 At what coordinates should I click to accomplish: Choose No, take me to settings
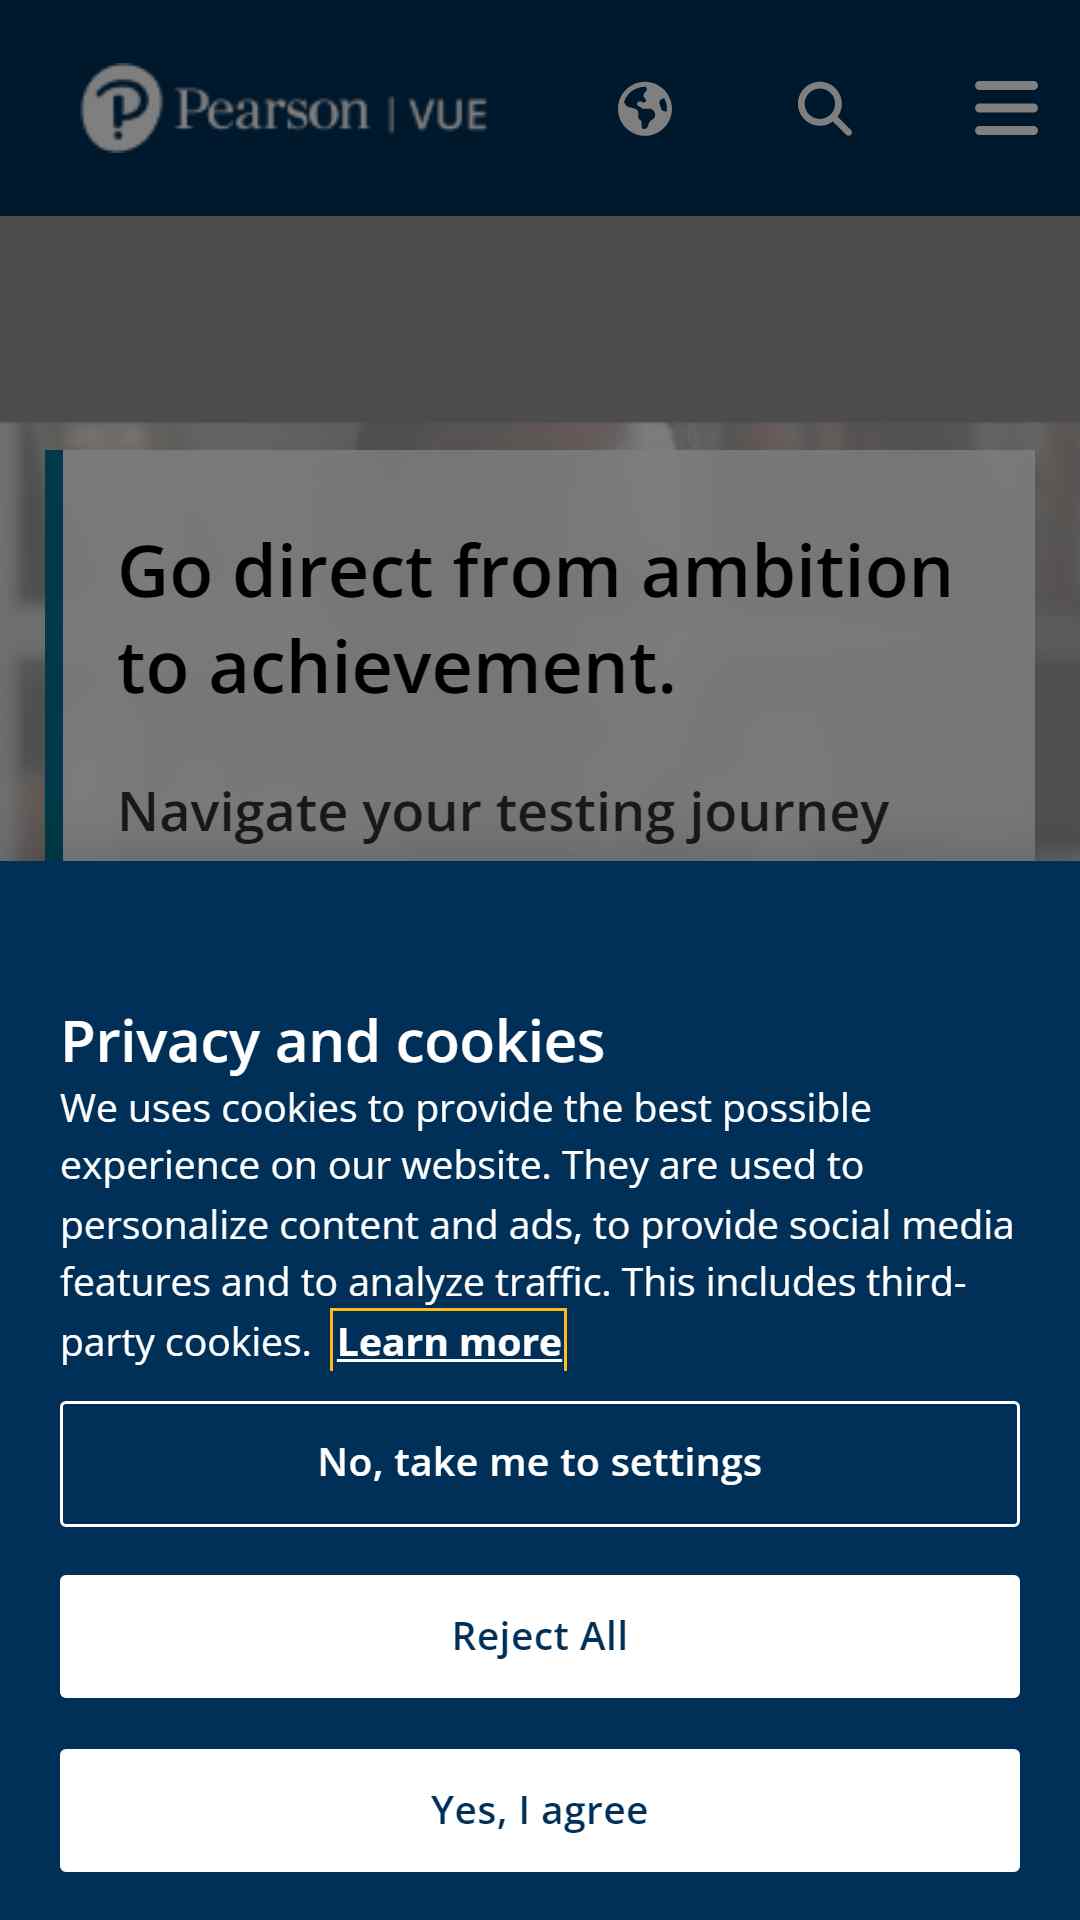[x=540, y=1464]
